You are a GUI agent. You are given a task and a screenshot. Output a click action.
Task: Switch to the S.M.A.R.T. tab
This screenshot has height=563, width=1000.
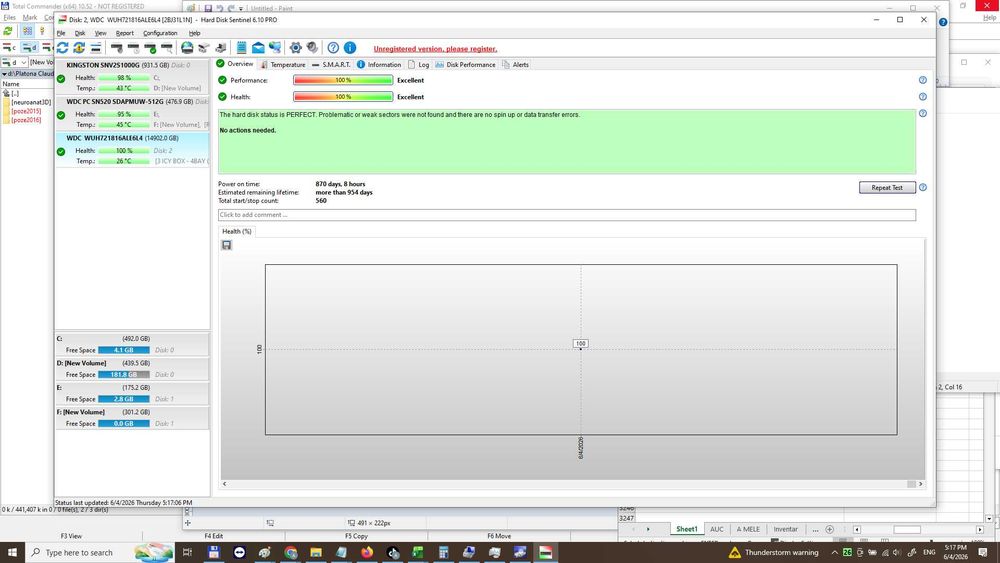(331, 64)
